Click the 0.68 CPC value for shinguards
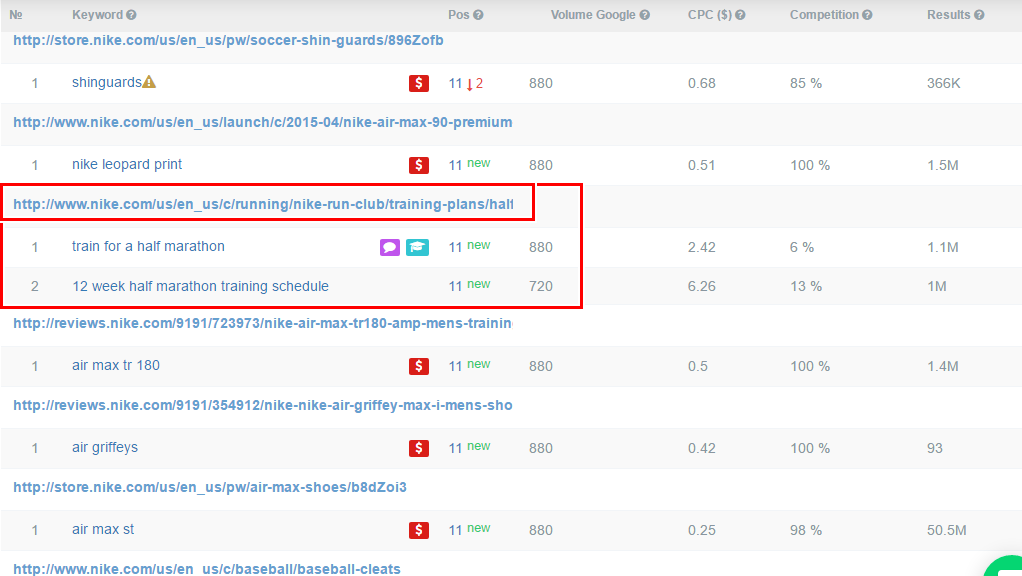The image size is (1022, 576). point(702,83)
